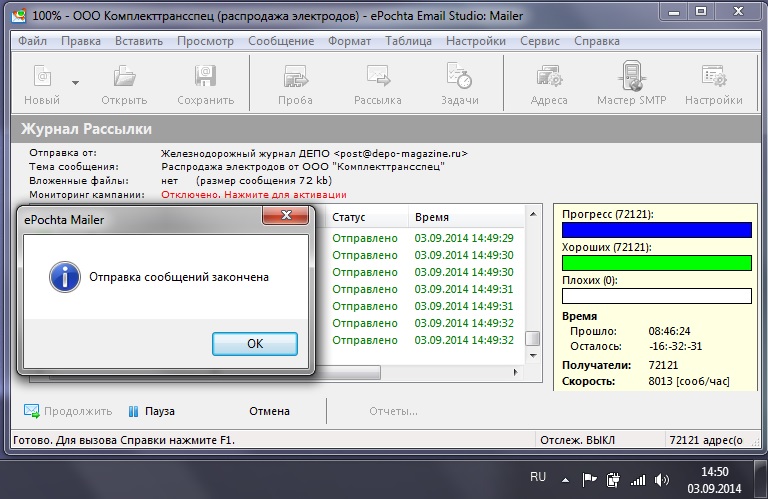Open the dropdown arrow next to Новый
The image size is (768, 499).
(x=75, y=83)
